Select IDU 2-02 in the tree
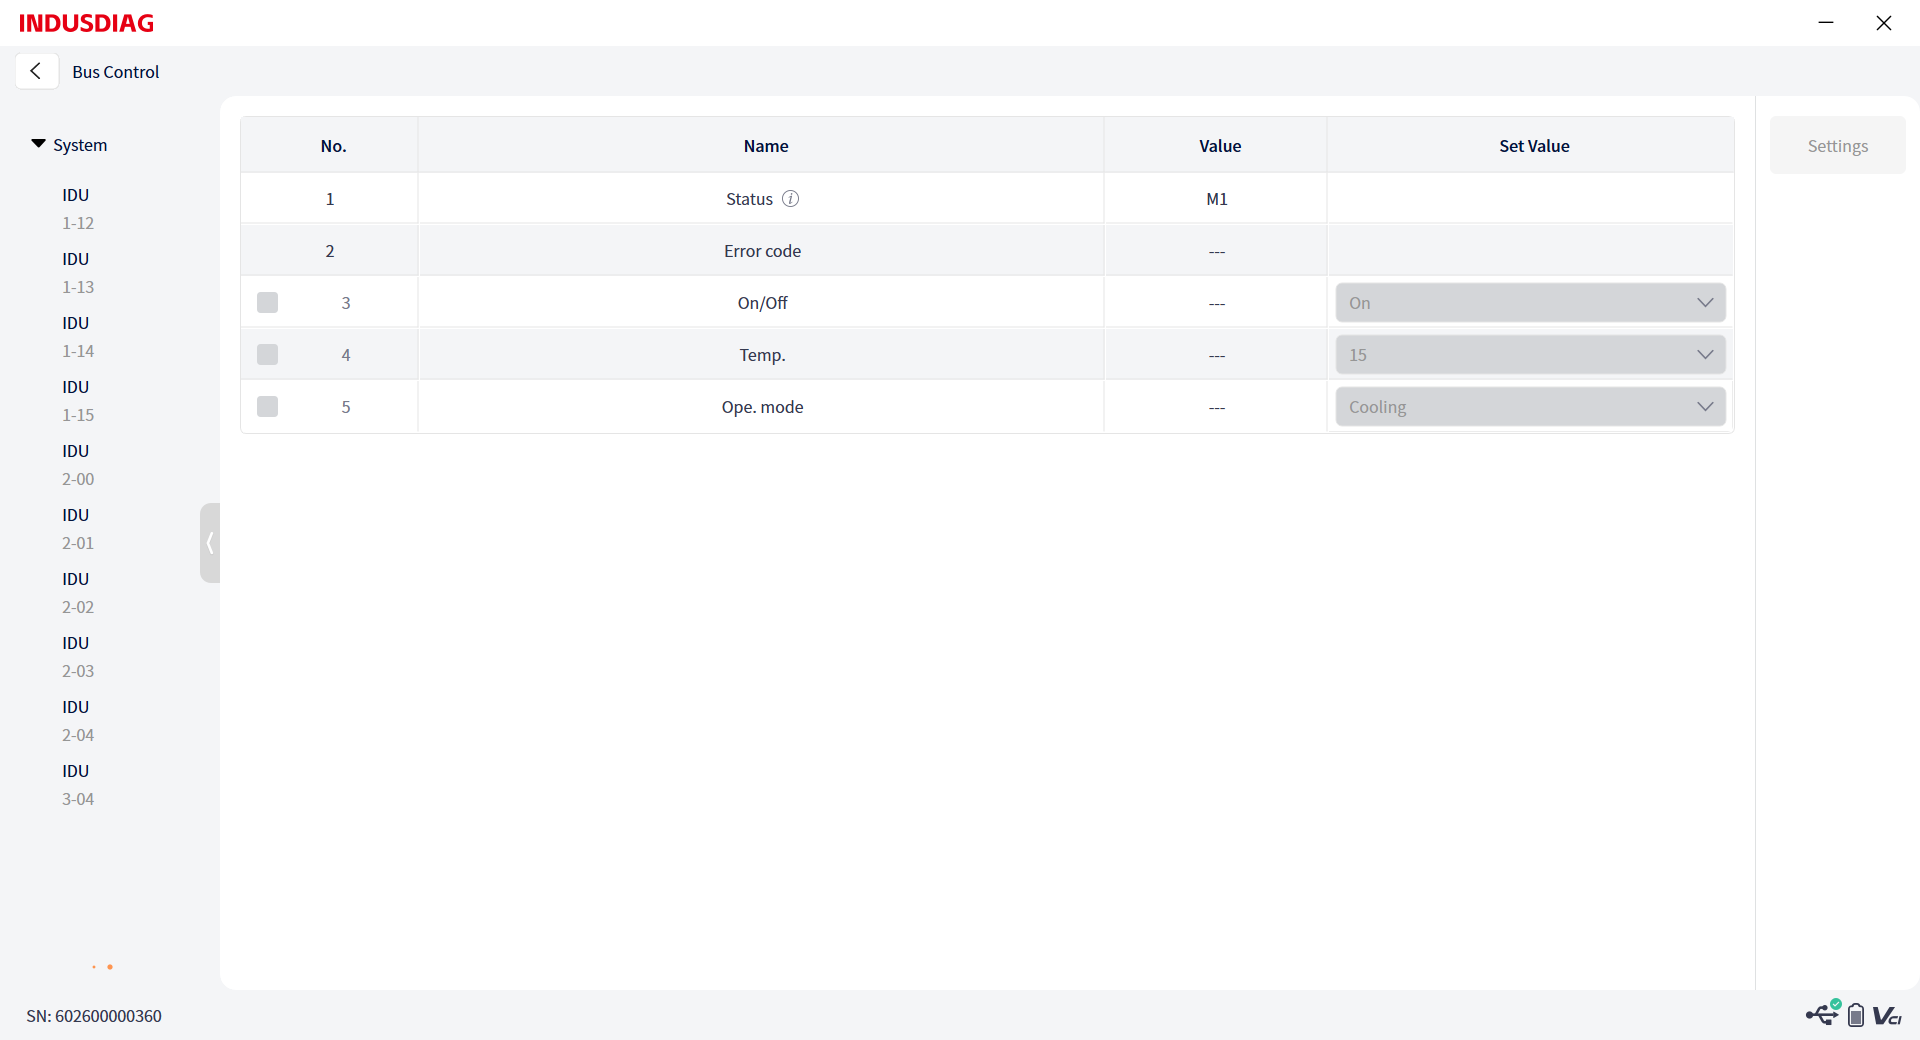This screenshot has height=1040, width=1920. coord(78,593)
